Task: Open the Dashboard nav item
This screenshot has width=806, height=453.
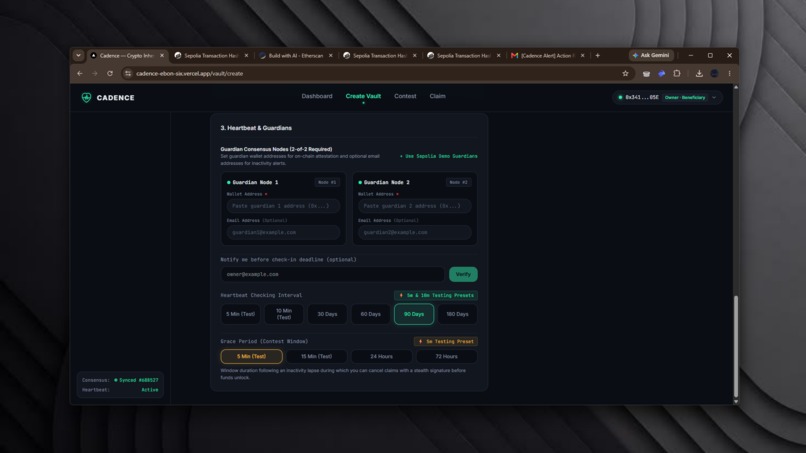Action: [317, 96]
